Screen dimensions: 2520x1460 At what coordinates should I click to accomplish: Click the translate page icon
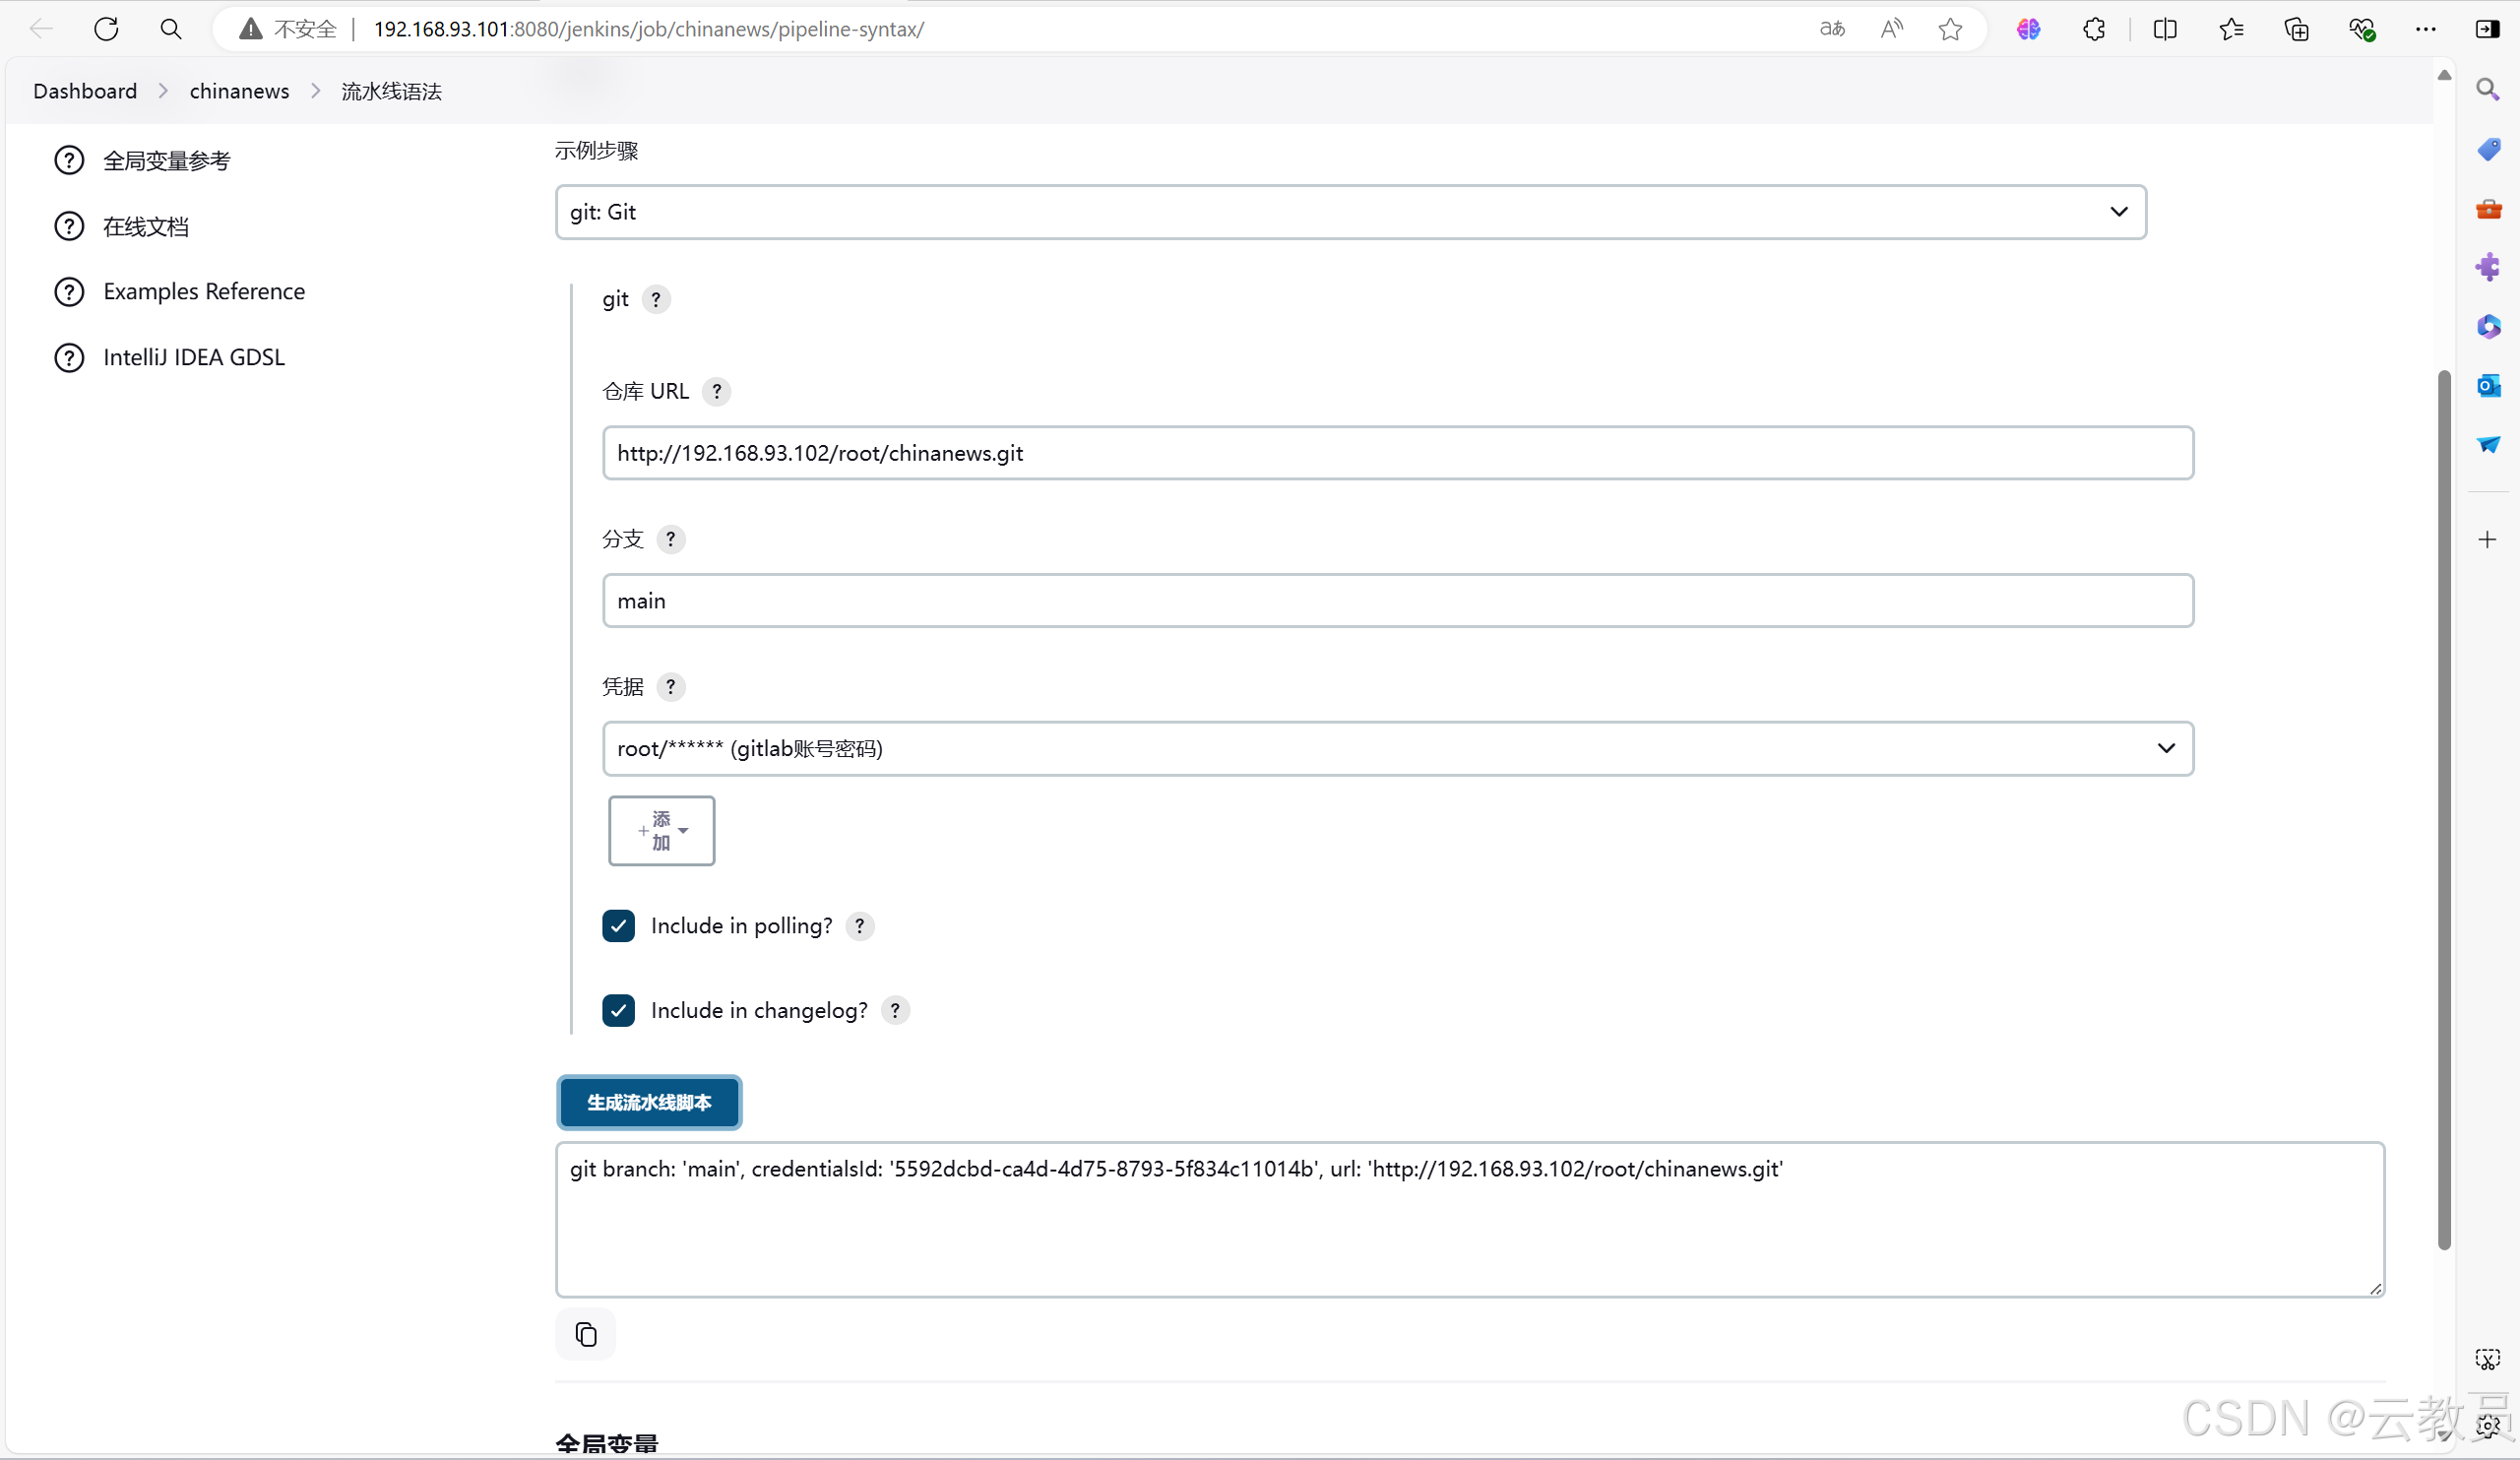(x=1832, y=29)
